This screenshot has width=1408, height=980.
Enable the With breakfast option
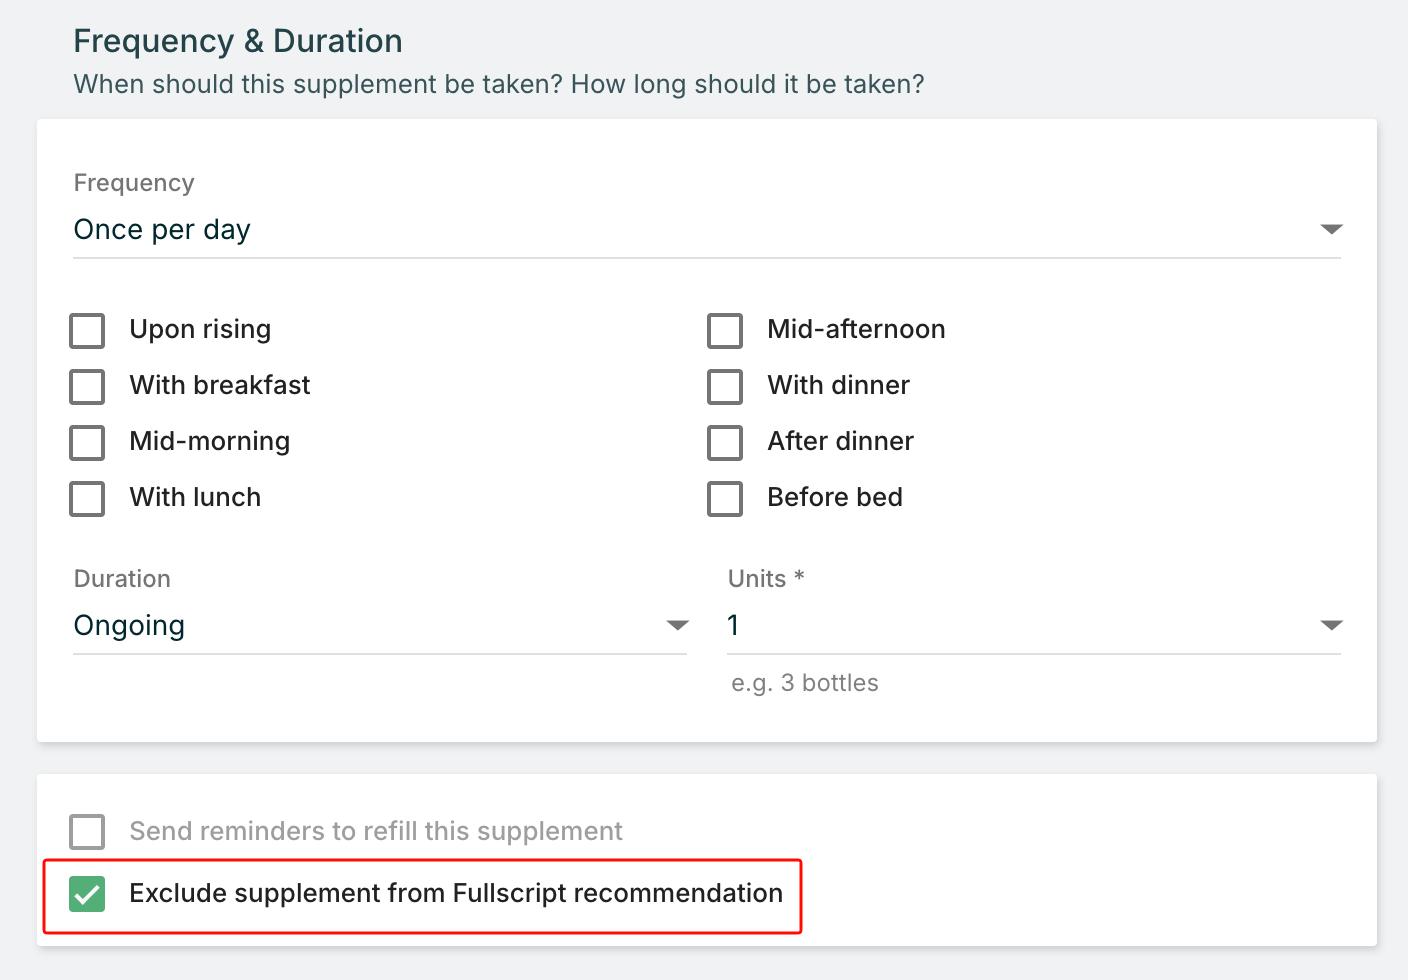point(87,386)
